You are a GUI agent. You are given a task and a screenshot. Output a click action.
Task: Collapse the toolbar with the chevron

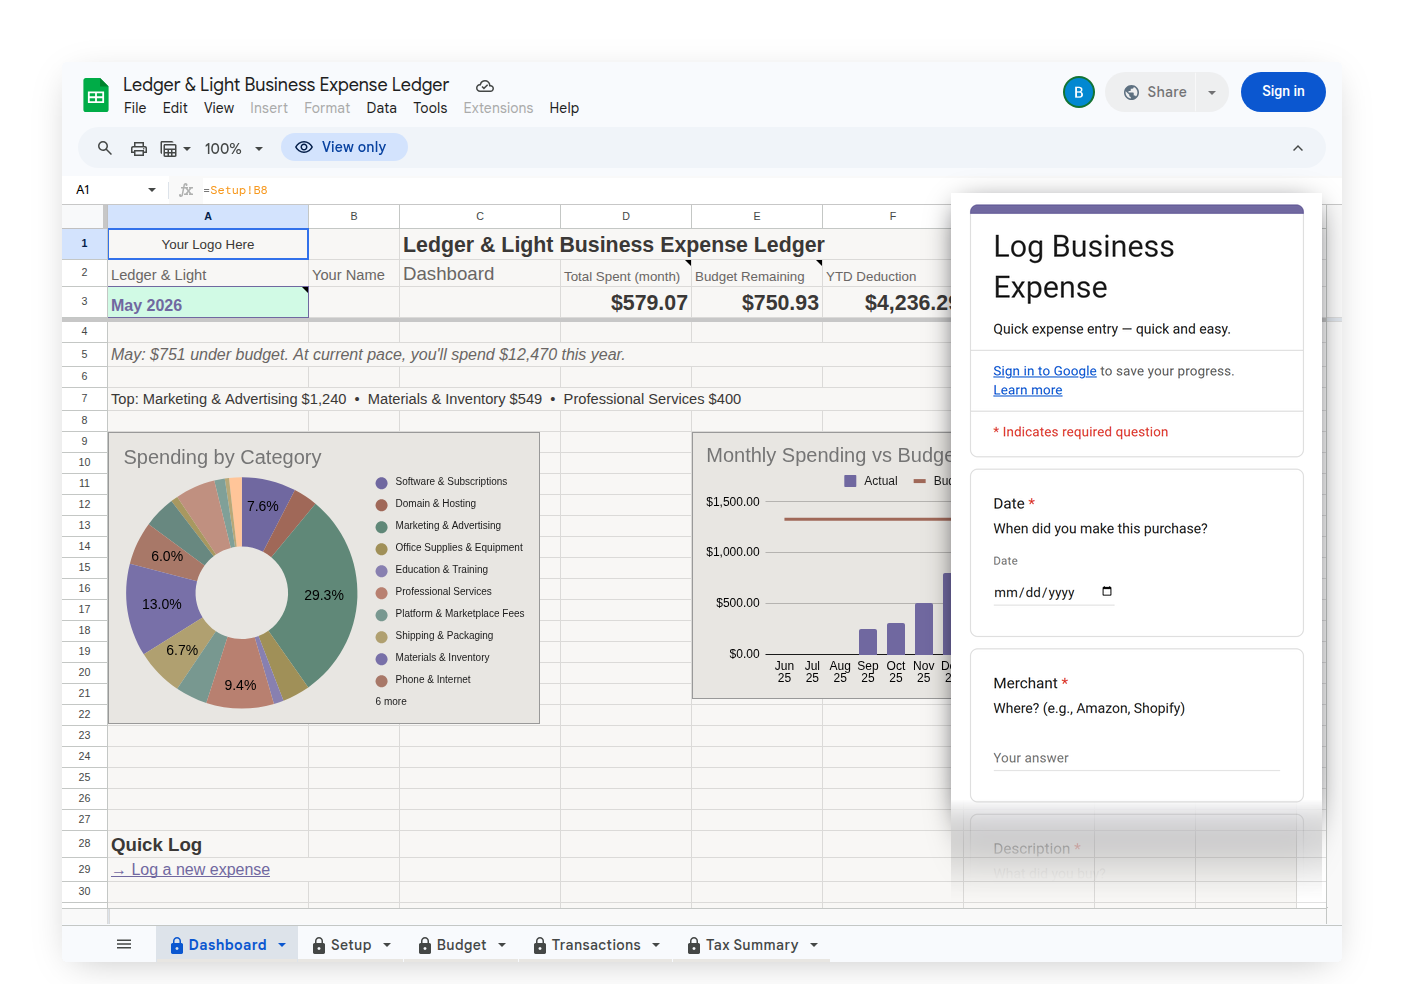tap(1298, 148)
